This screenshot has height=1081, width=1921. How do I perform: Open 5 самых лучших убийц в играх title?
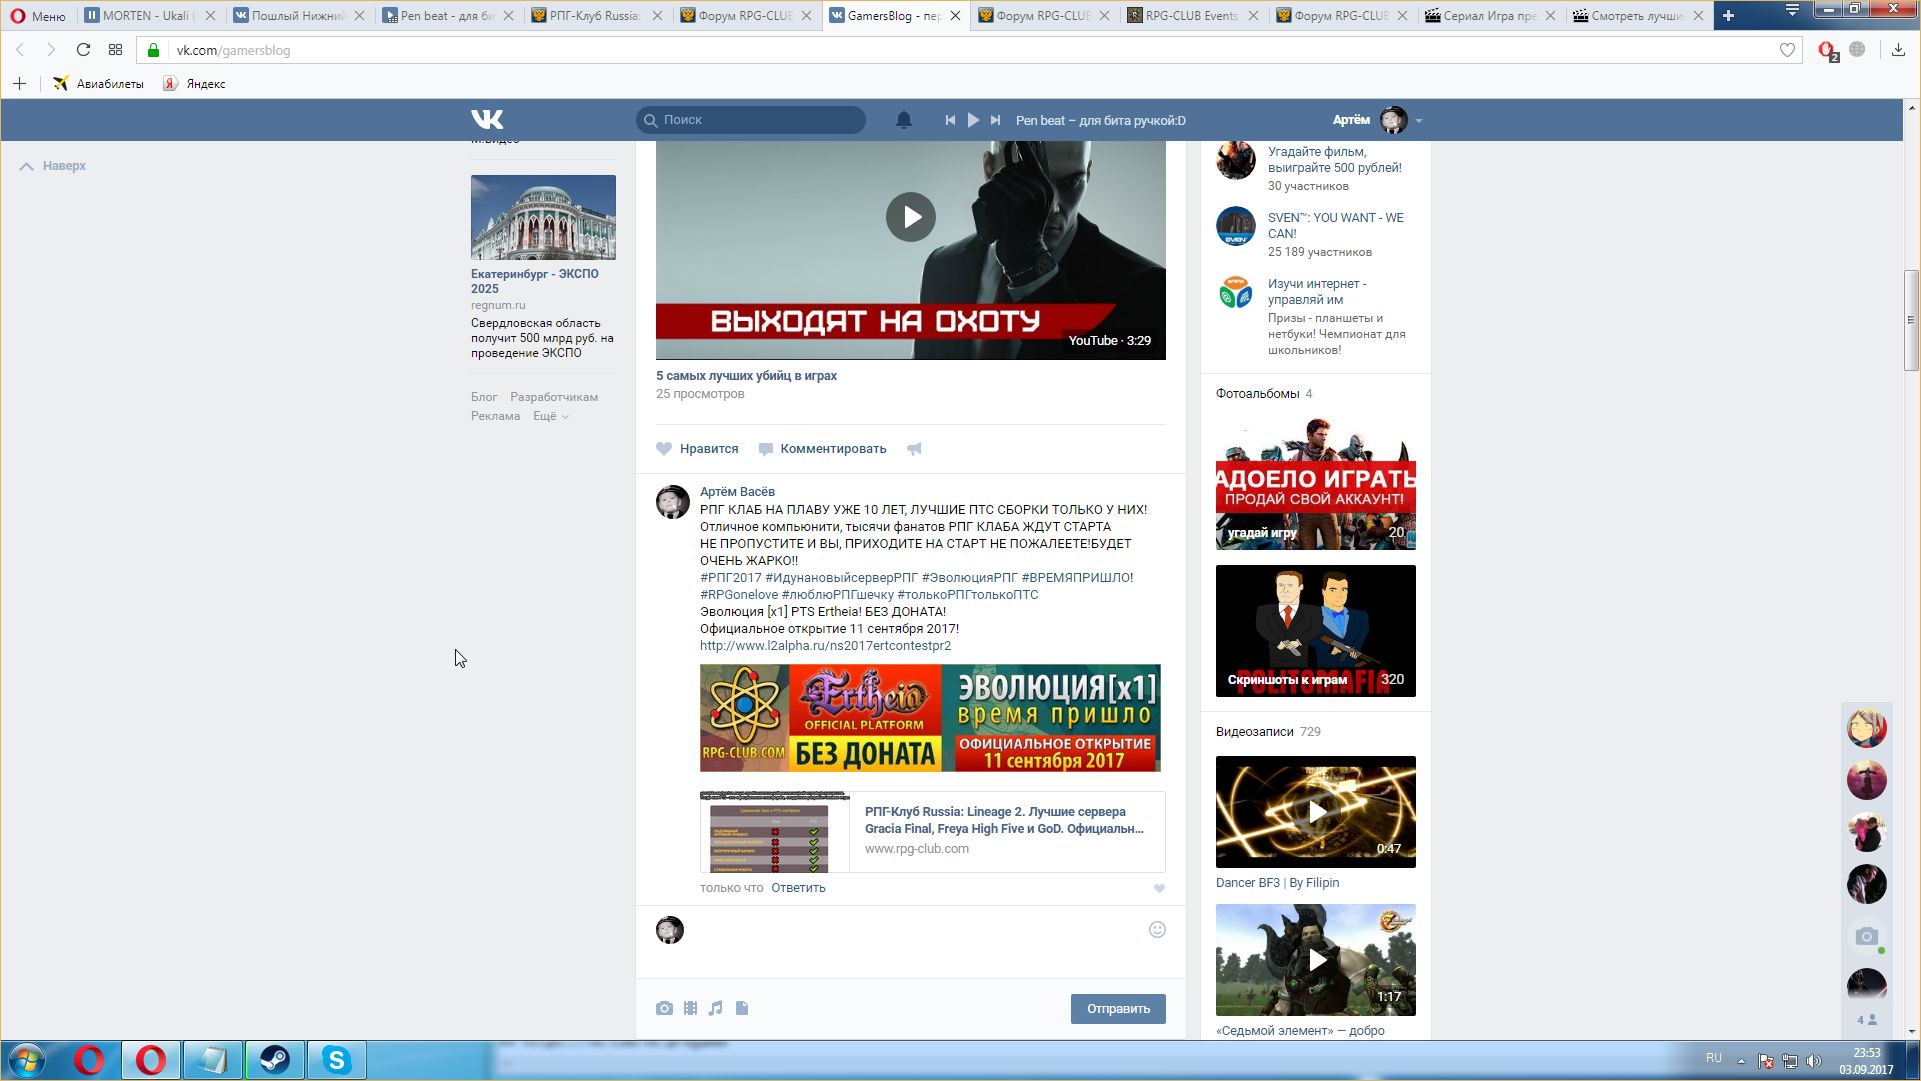pos(746,376)
